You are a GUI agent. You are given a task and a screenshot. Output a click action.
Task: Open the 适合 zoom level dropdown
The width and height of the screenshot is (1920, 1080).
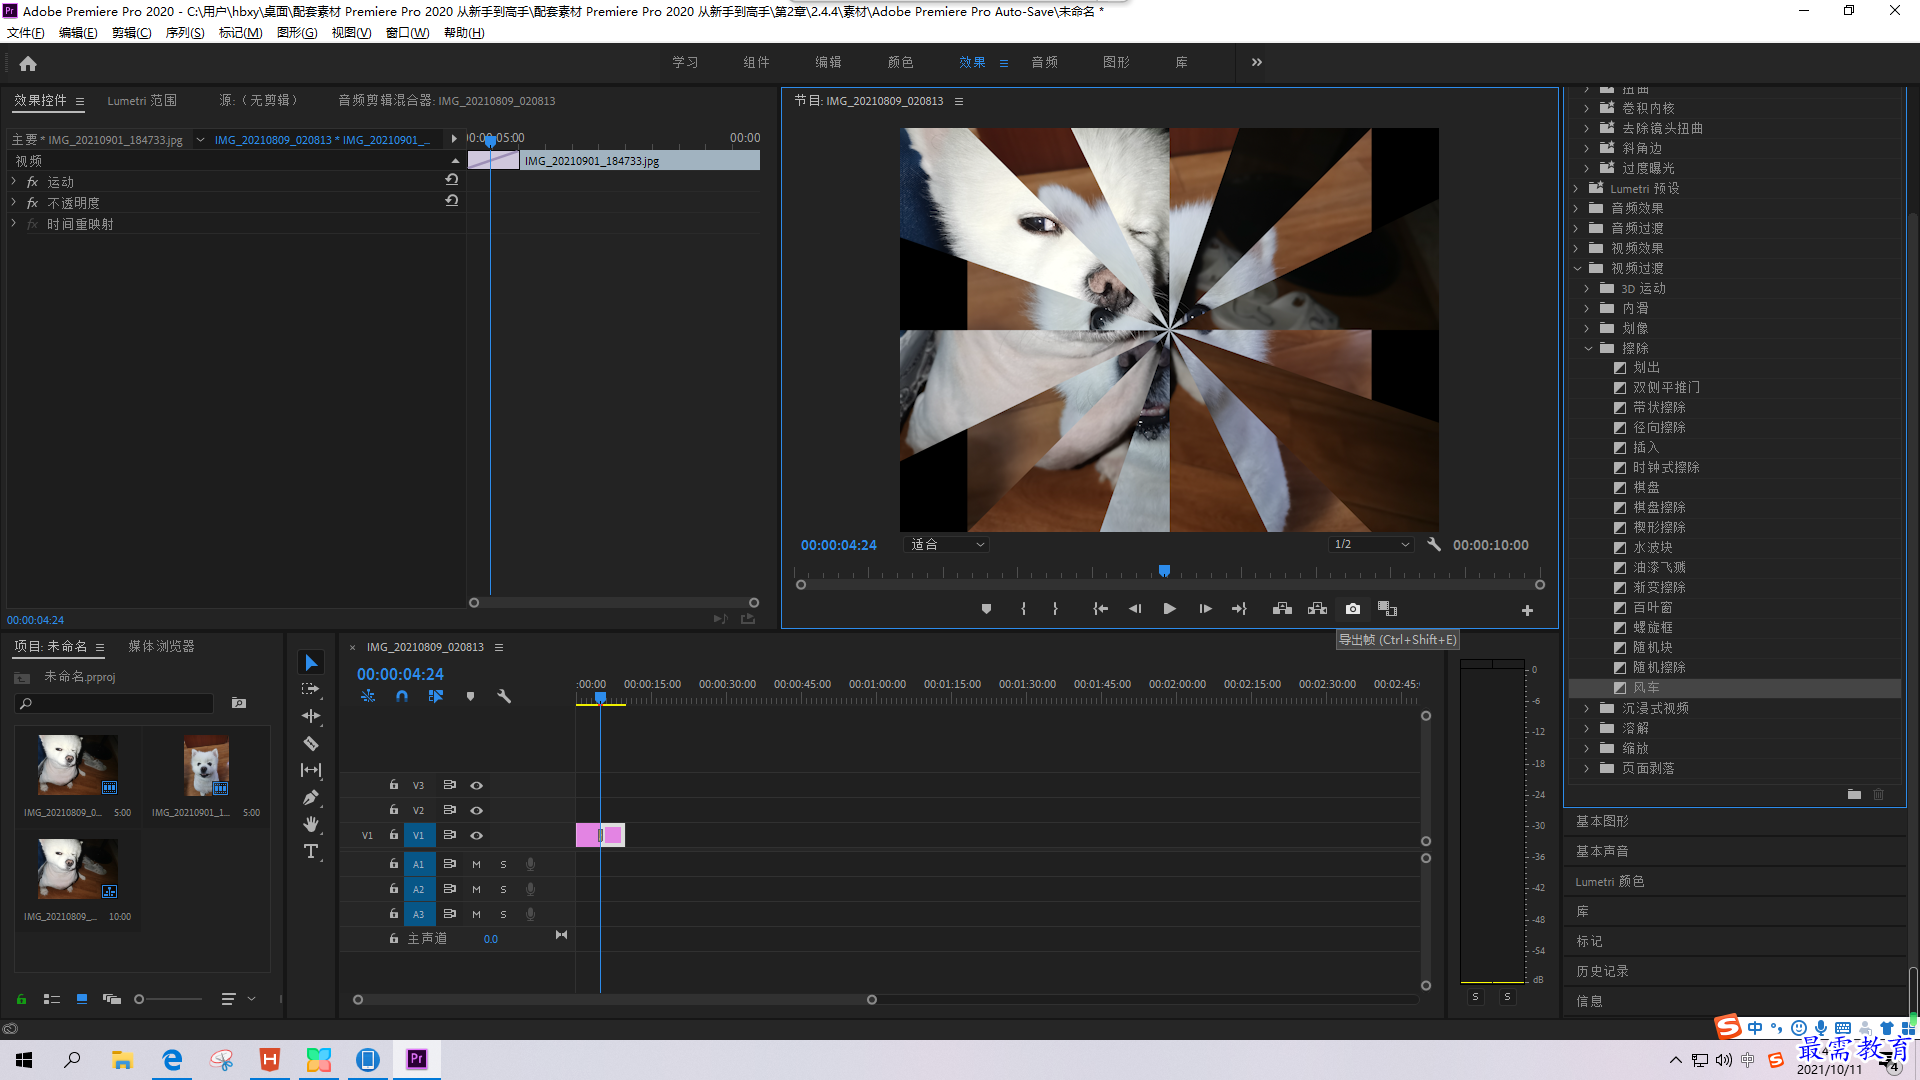coord(947,545)
